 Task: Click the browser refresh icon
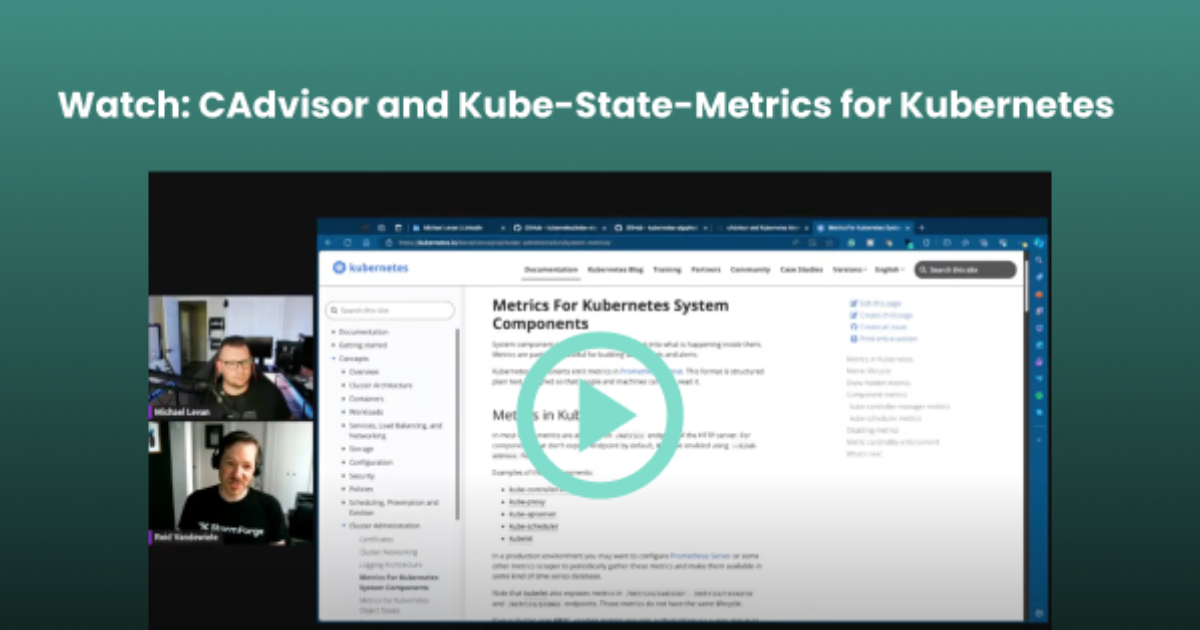point(347,243)
